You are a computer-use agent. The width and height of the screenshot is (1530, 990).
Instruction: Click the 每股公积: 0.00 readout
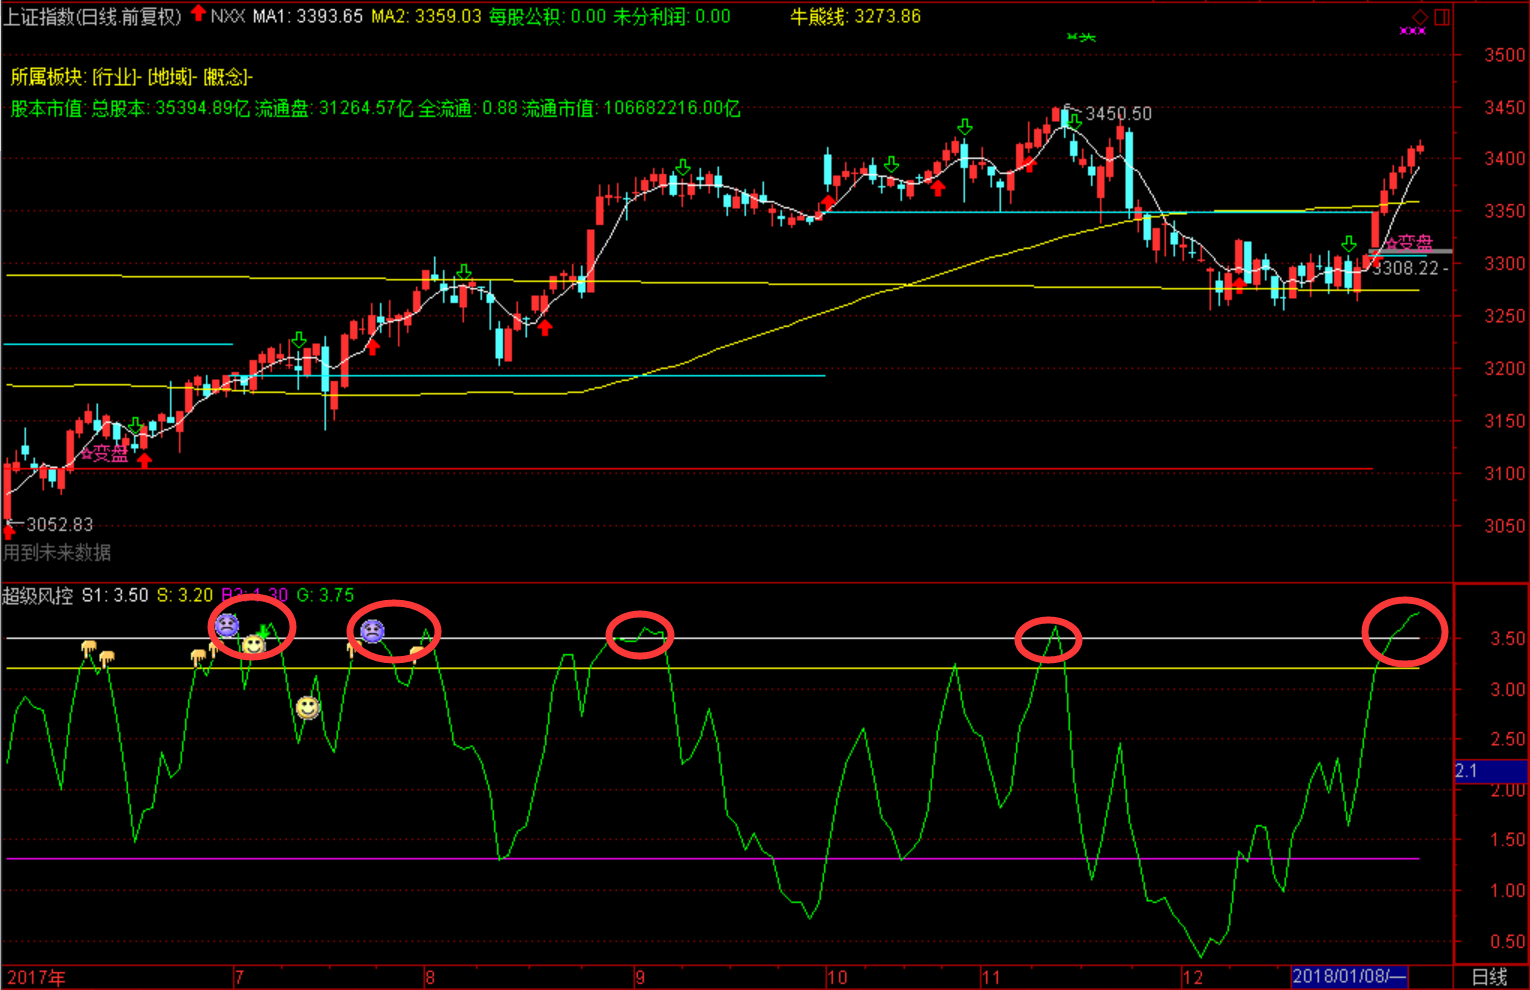click(547, 16)
